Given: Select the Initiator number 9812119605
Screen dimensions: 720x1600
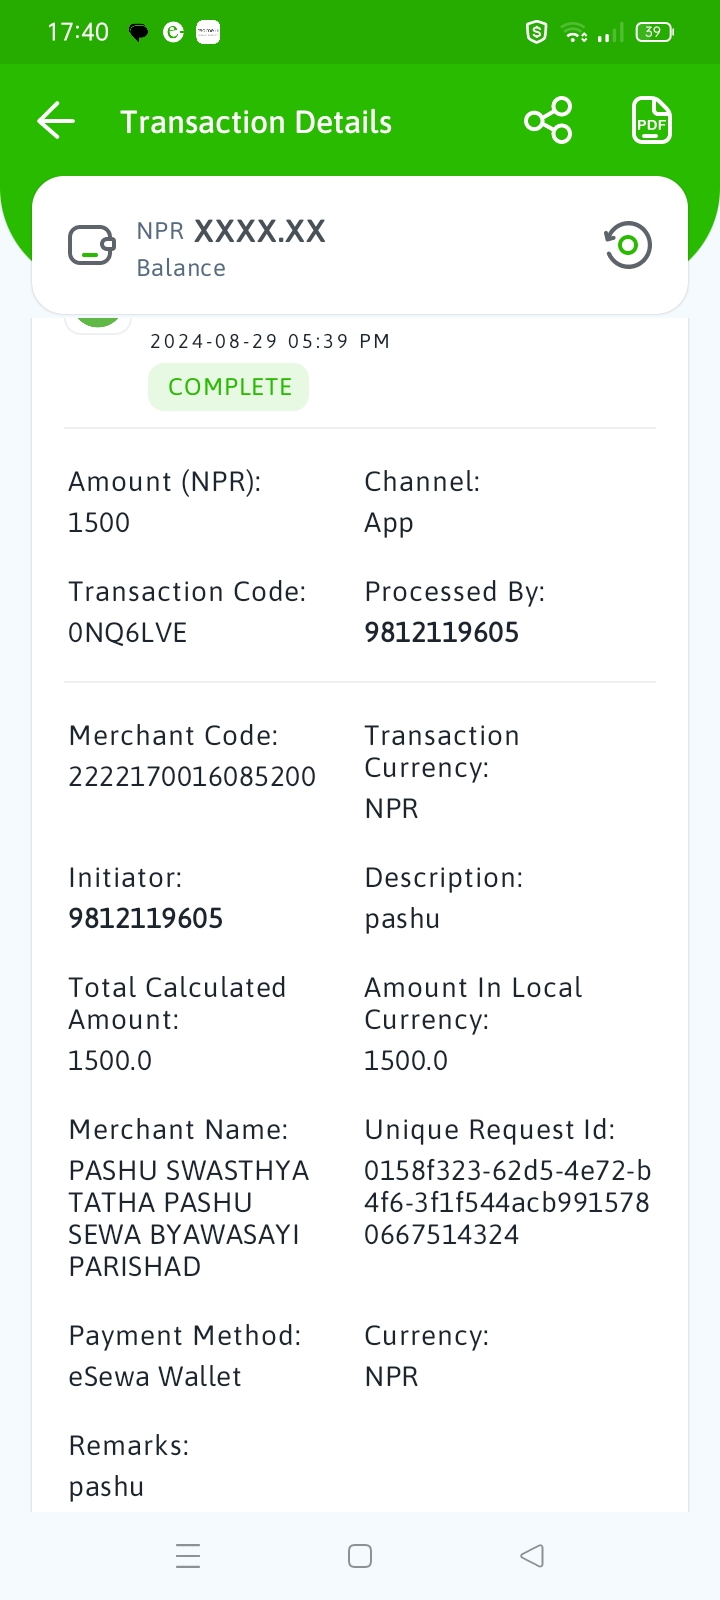Looking at the screenshot, I should pos(145,919).
